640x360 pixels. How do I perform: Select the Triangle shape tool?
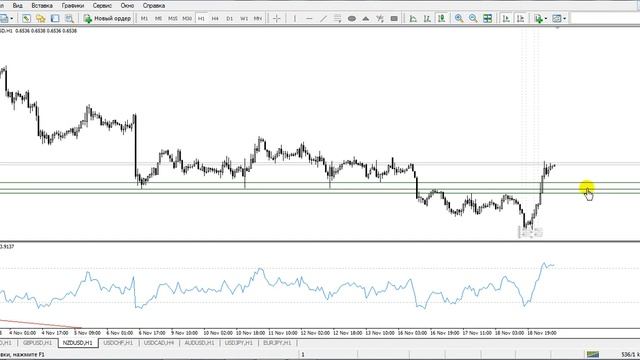tap(366, 18)
